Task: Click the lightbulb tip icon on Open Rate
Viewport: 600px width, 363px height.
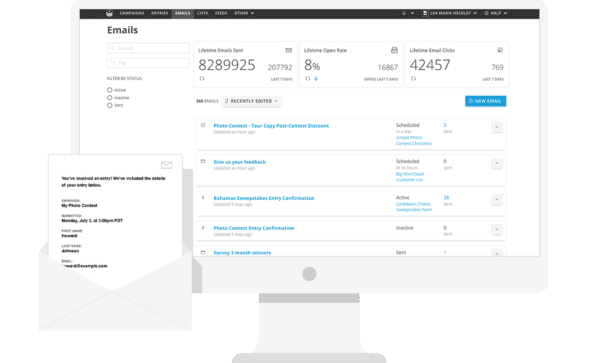Action: (x=316, y=78)
